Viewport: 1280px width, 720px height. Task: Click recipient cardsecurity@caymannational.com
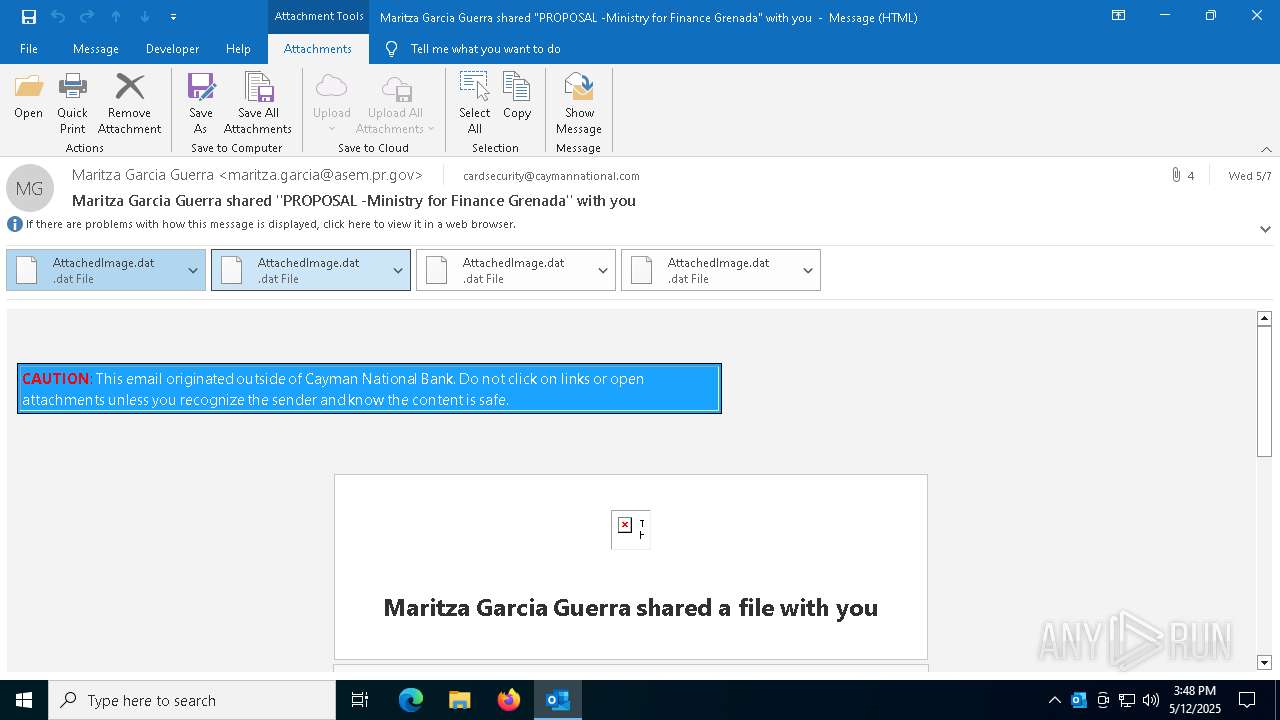click(x=551, y=176)
